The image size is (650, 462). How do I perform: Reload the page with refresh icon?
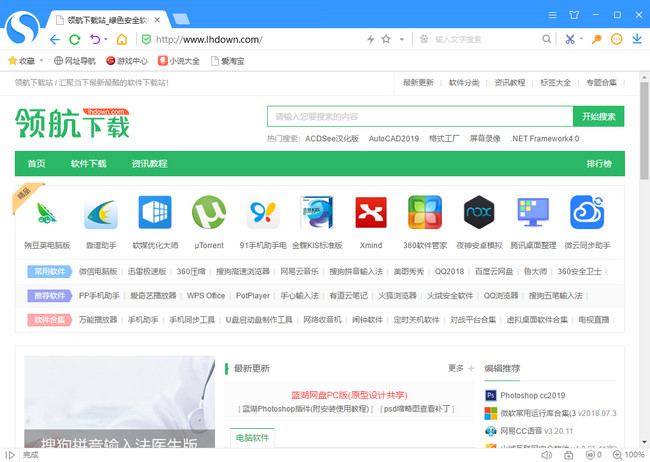click(x=75, y=40)
